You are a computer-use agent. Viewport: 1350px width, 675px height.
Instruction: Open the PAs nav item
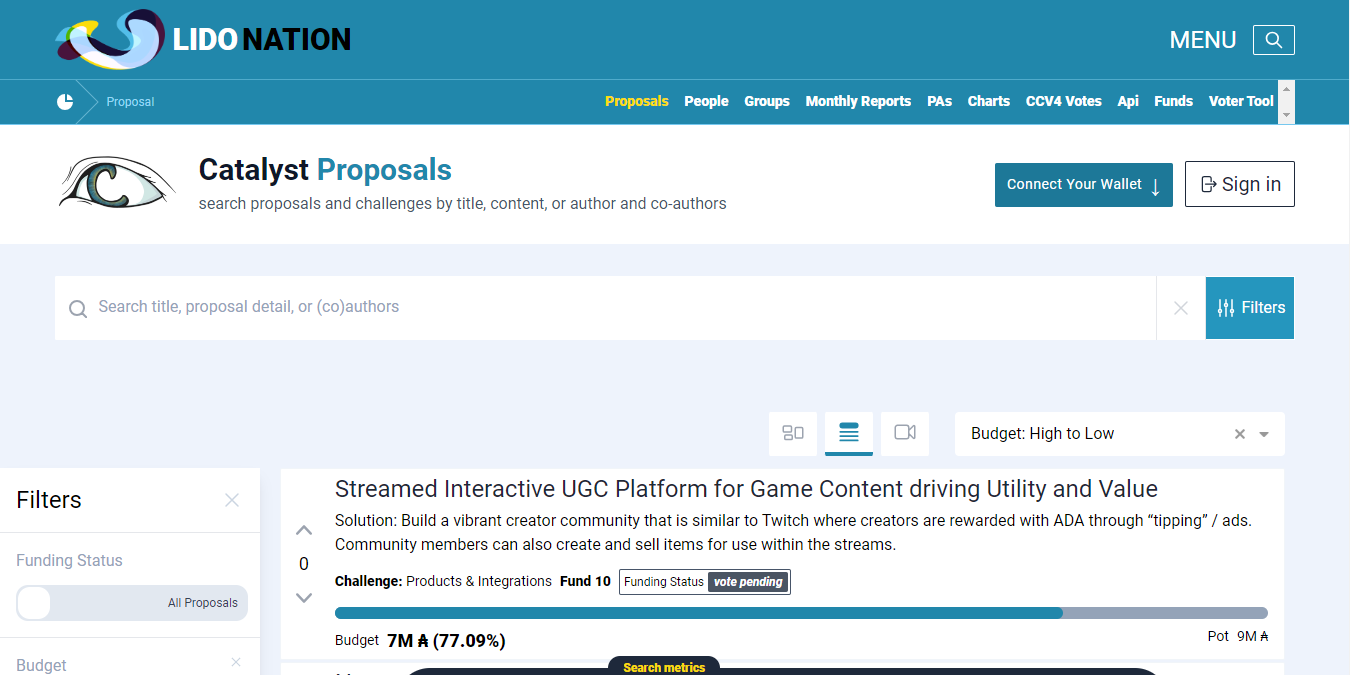click(x=939, y=101)
